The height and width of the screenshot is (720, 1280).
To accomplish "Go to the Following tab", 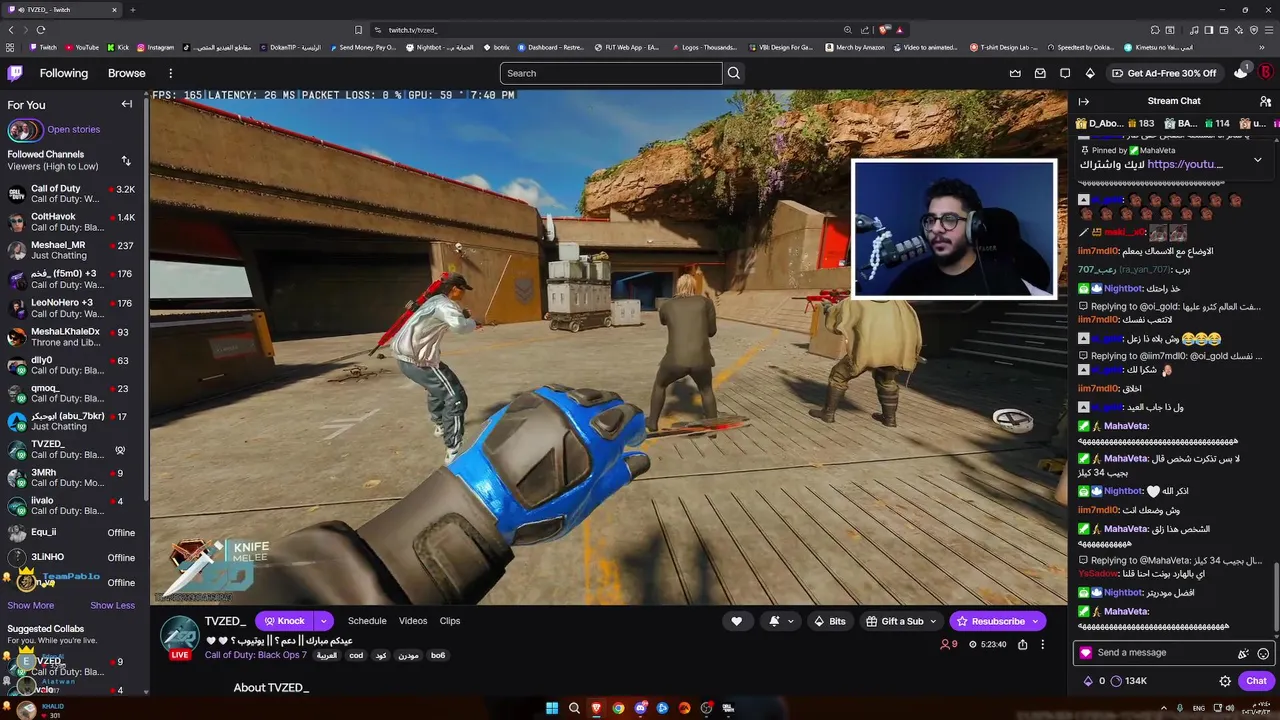I will [x=64, y=73].
